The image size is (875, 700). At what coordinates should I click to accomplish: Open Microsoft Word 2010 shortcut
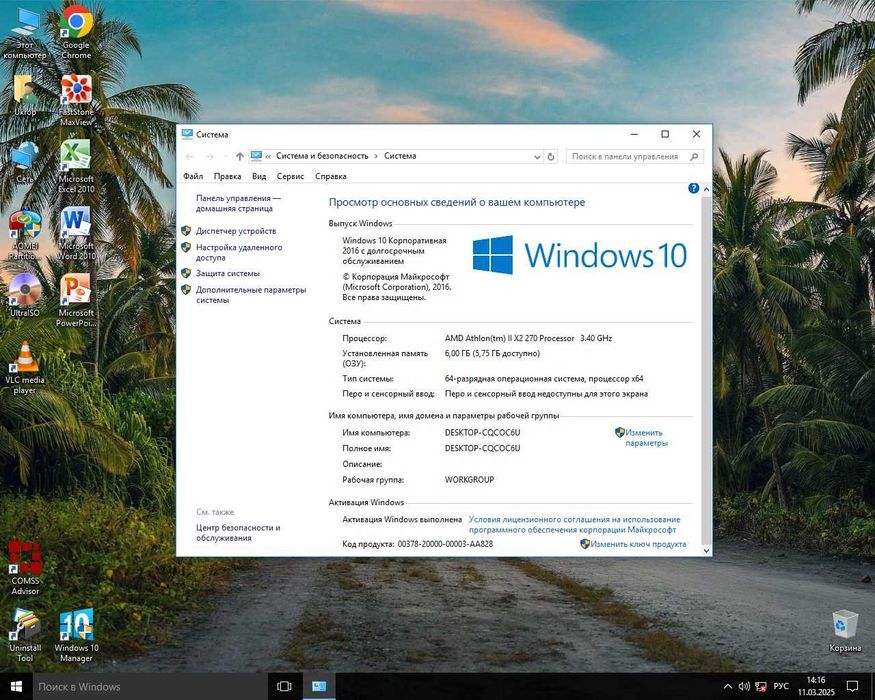coord(76,234)
